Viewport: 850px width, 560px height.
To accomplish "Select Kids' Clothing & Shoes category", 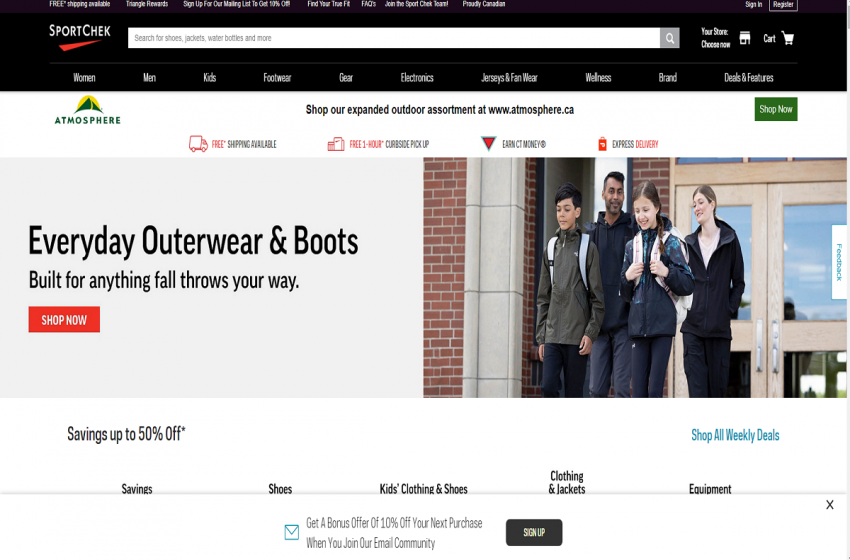I will [423, 488].
